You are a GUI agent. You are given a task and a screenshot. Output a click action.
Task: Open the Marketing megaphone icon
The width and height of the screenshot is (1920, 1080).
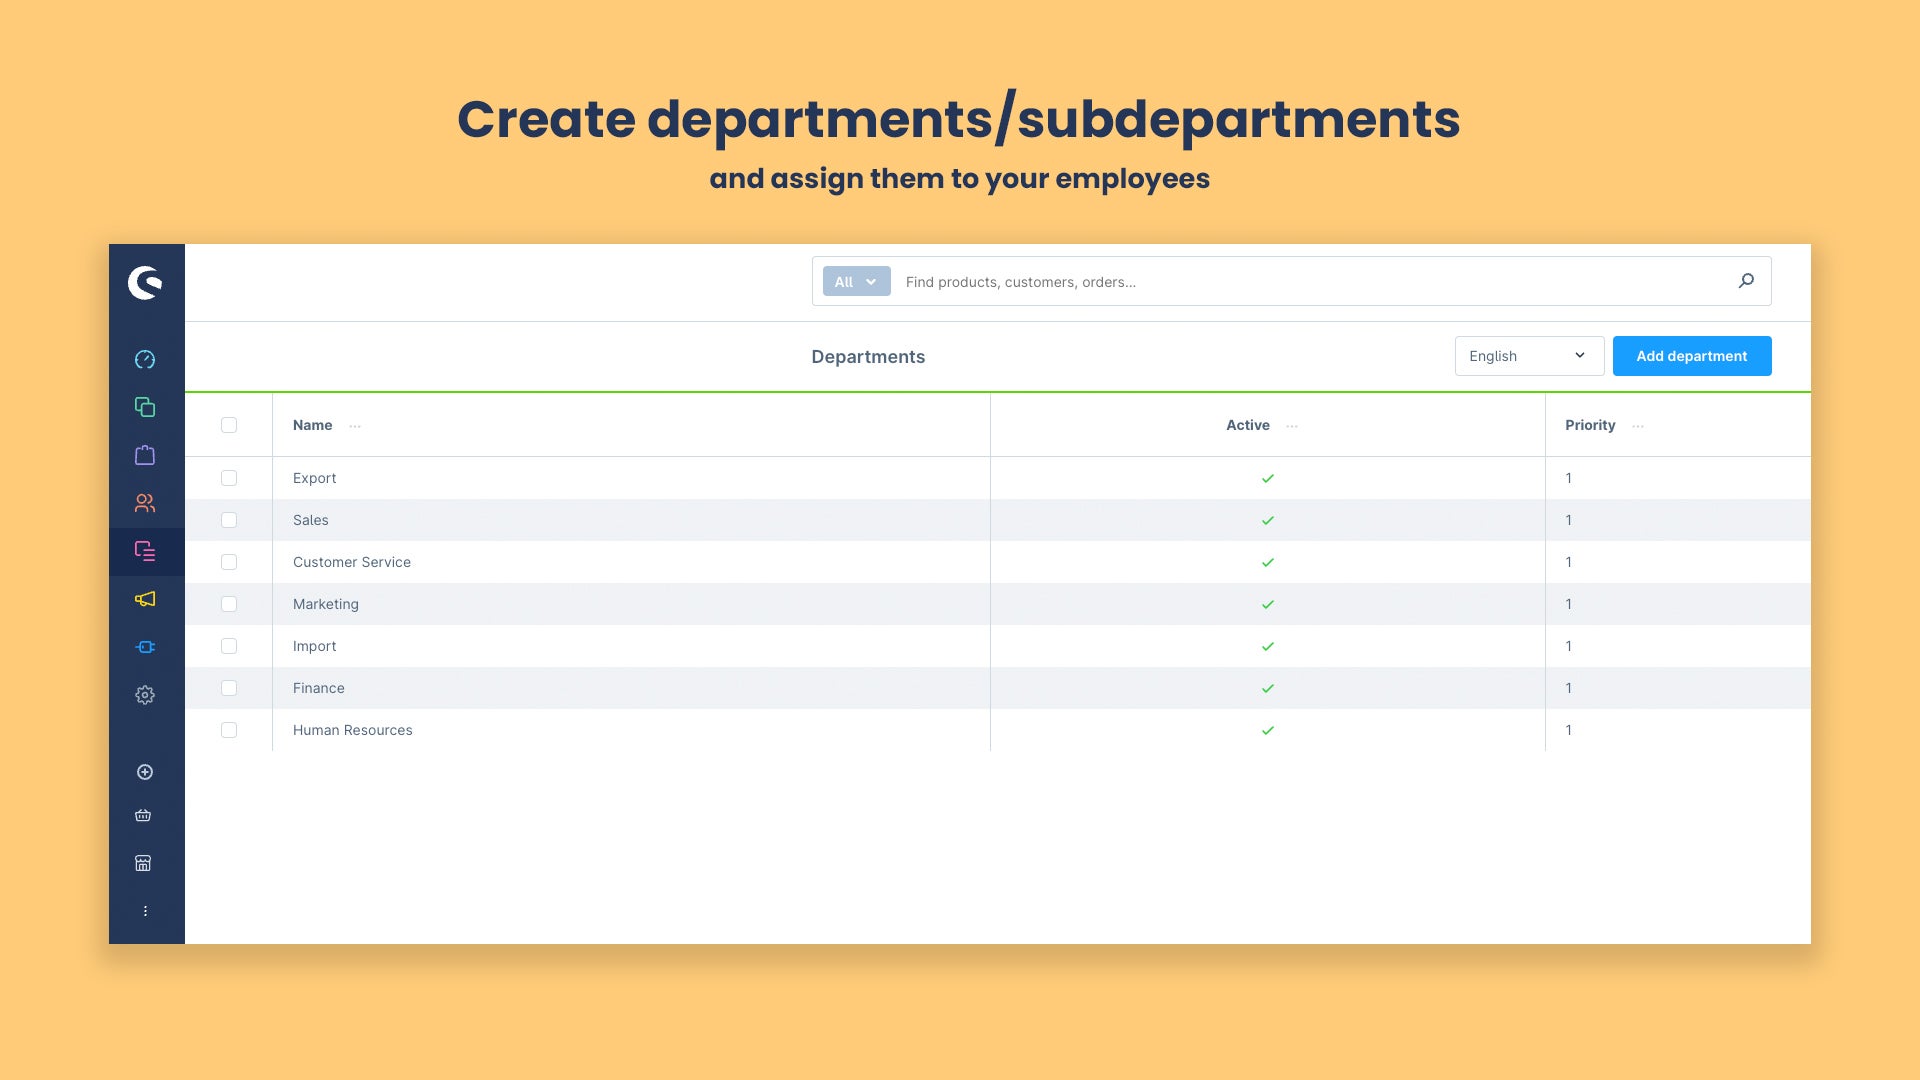coord(145,599)
